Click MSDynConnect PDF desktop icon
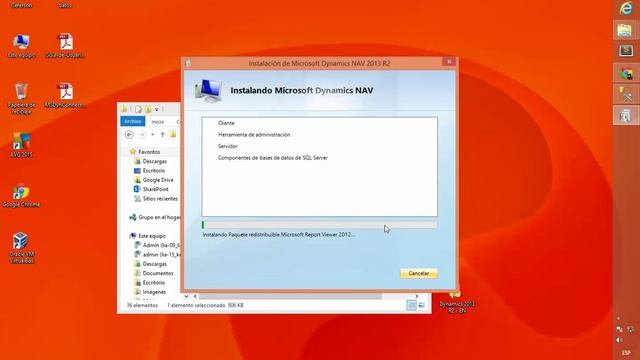 (x=65, y=96)
